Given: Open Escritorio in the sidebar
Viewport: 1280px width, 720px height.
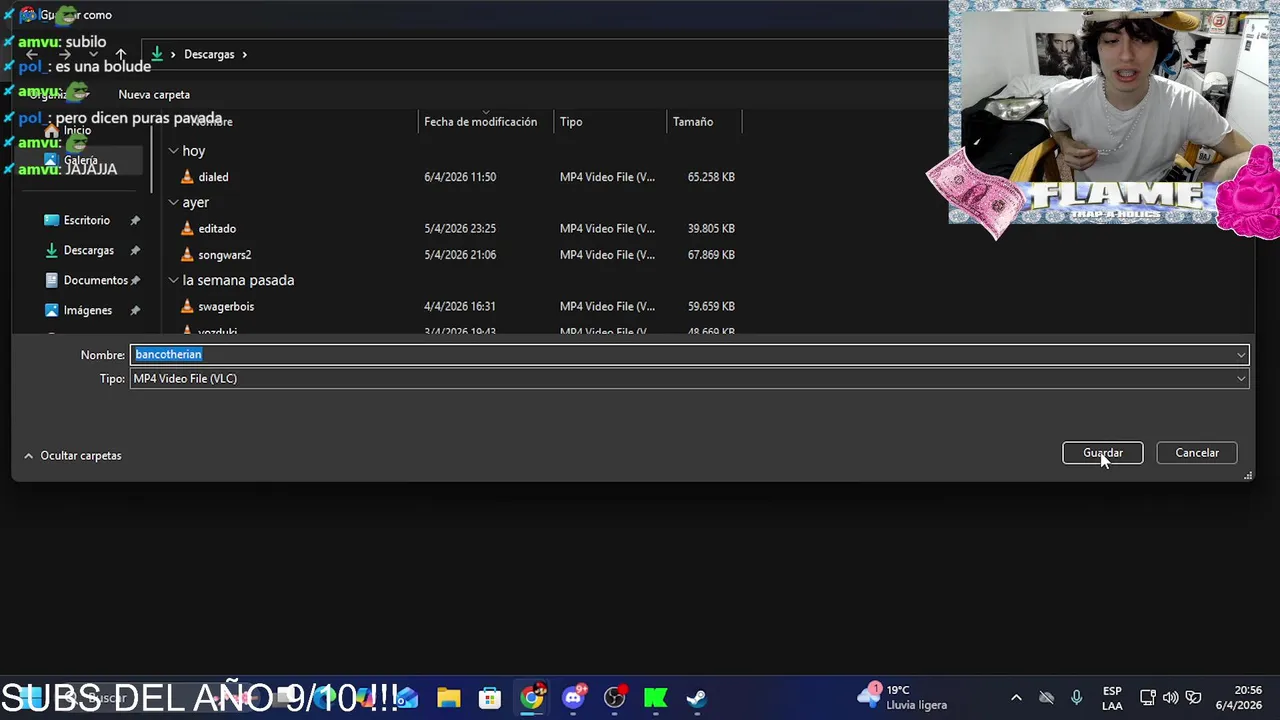Looking at the screenshot, I should (87, 221).
